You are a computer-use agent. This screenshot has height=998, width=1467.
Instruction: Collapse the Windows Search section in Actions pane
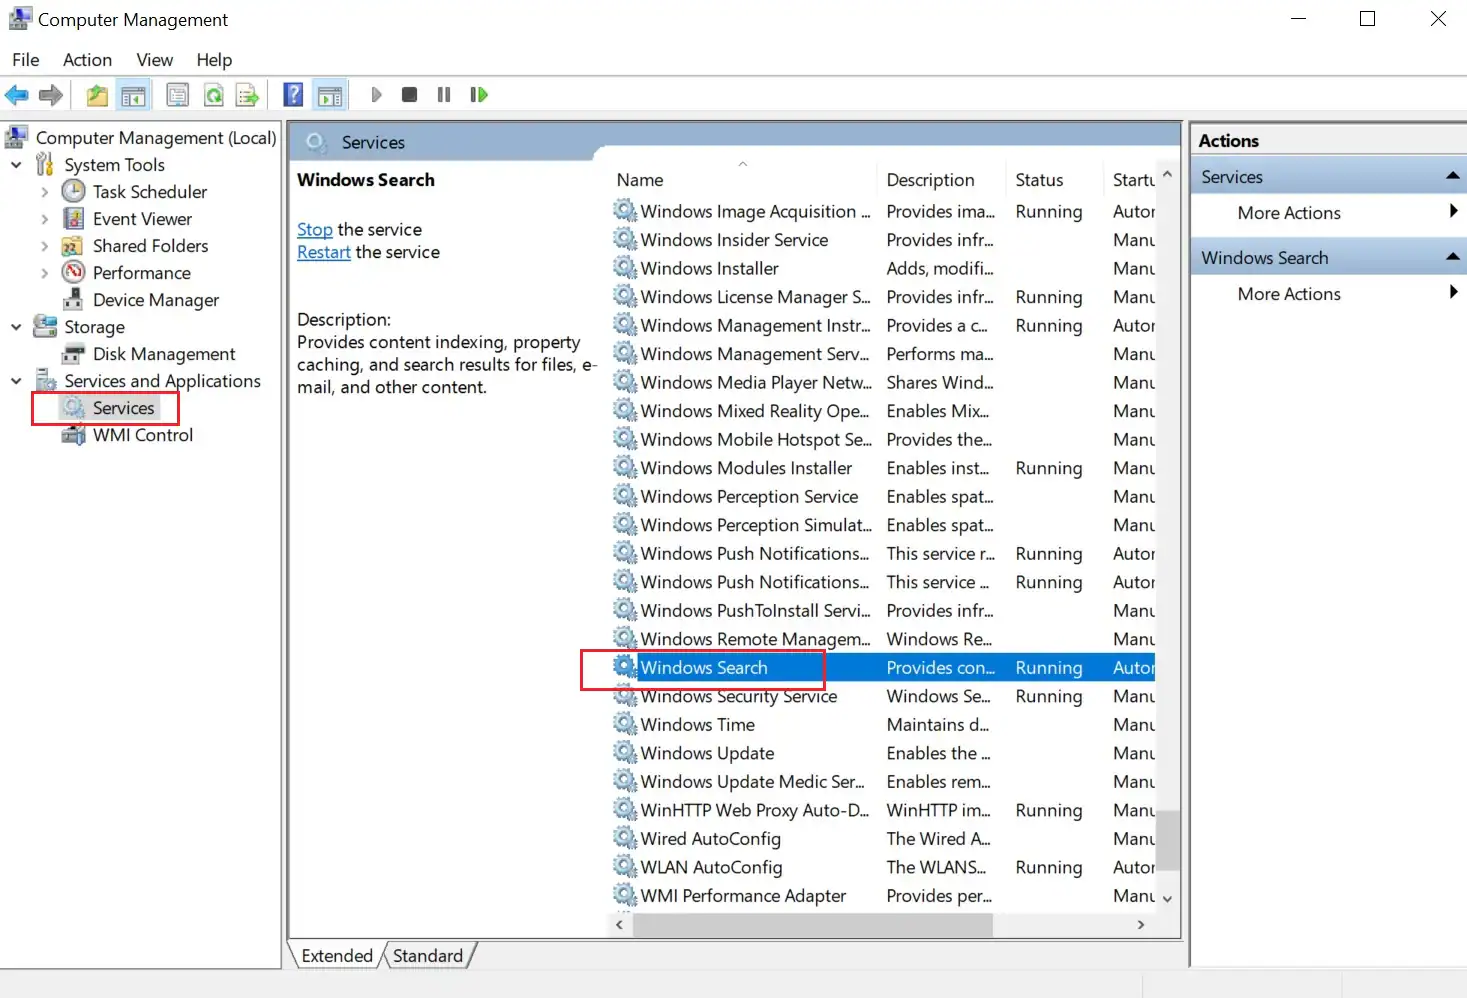coord(1453,257)
